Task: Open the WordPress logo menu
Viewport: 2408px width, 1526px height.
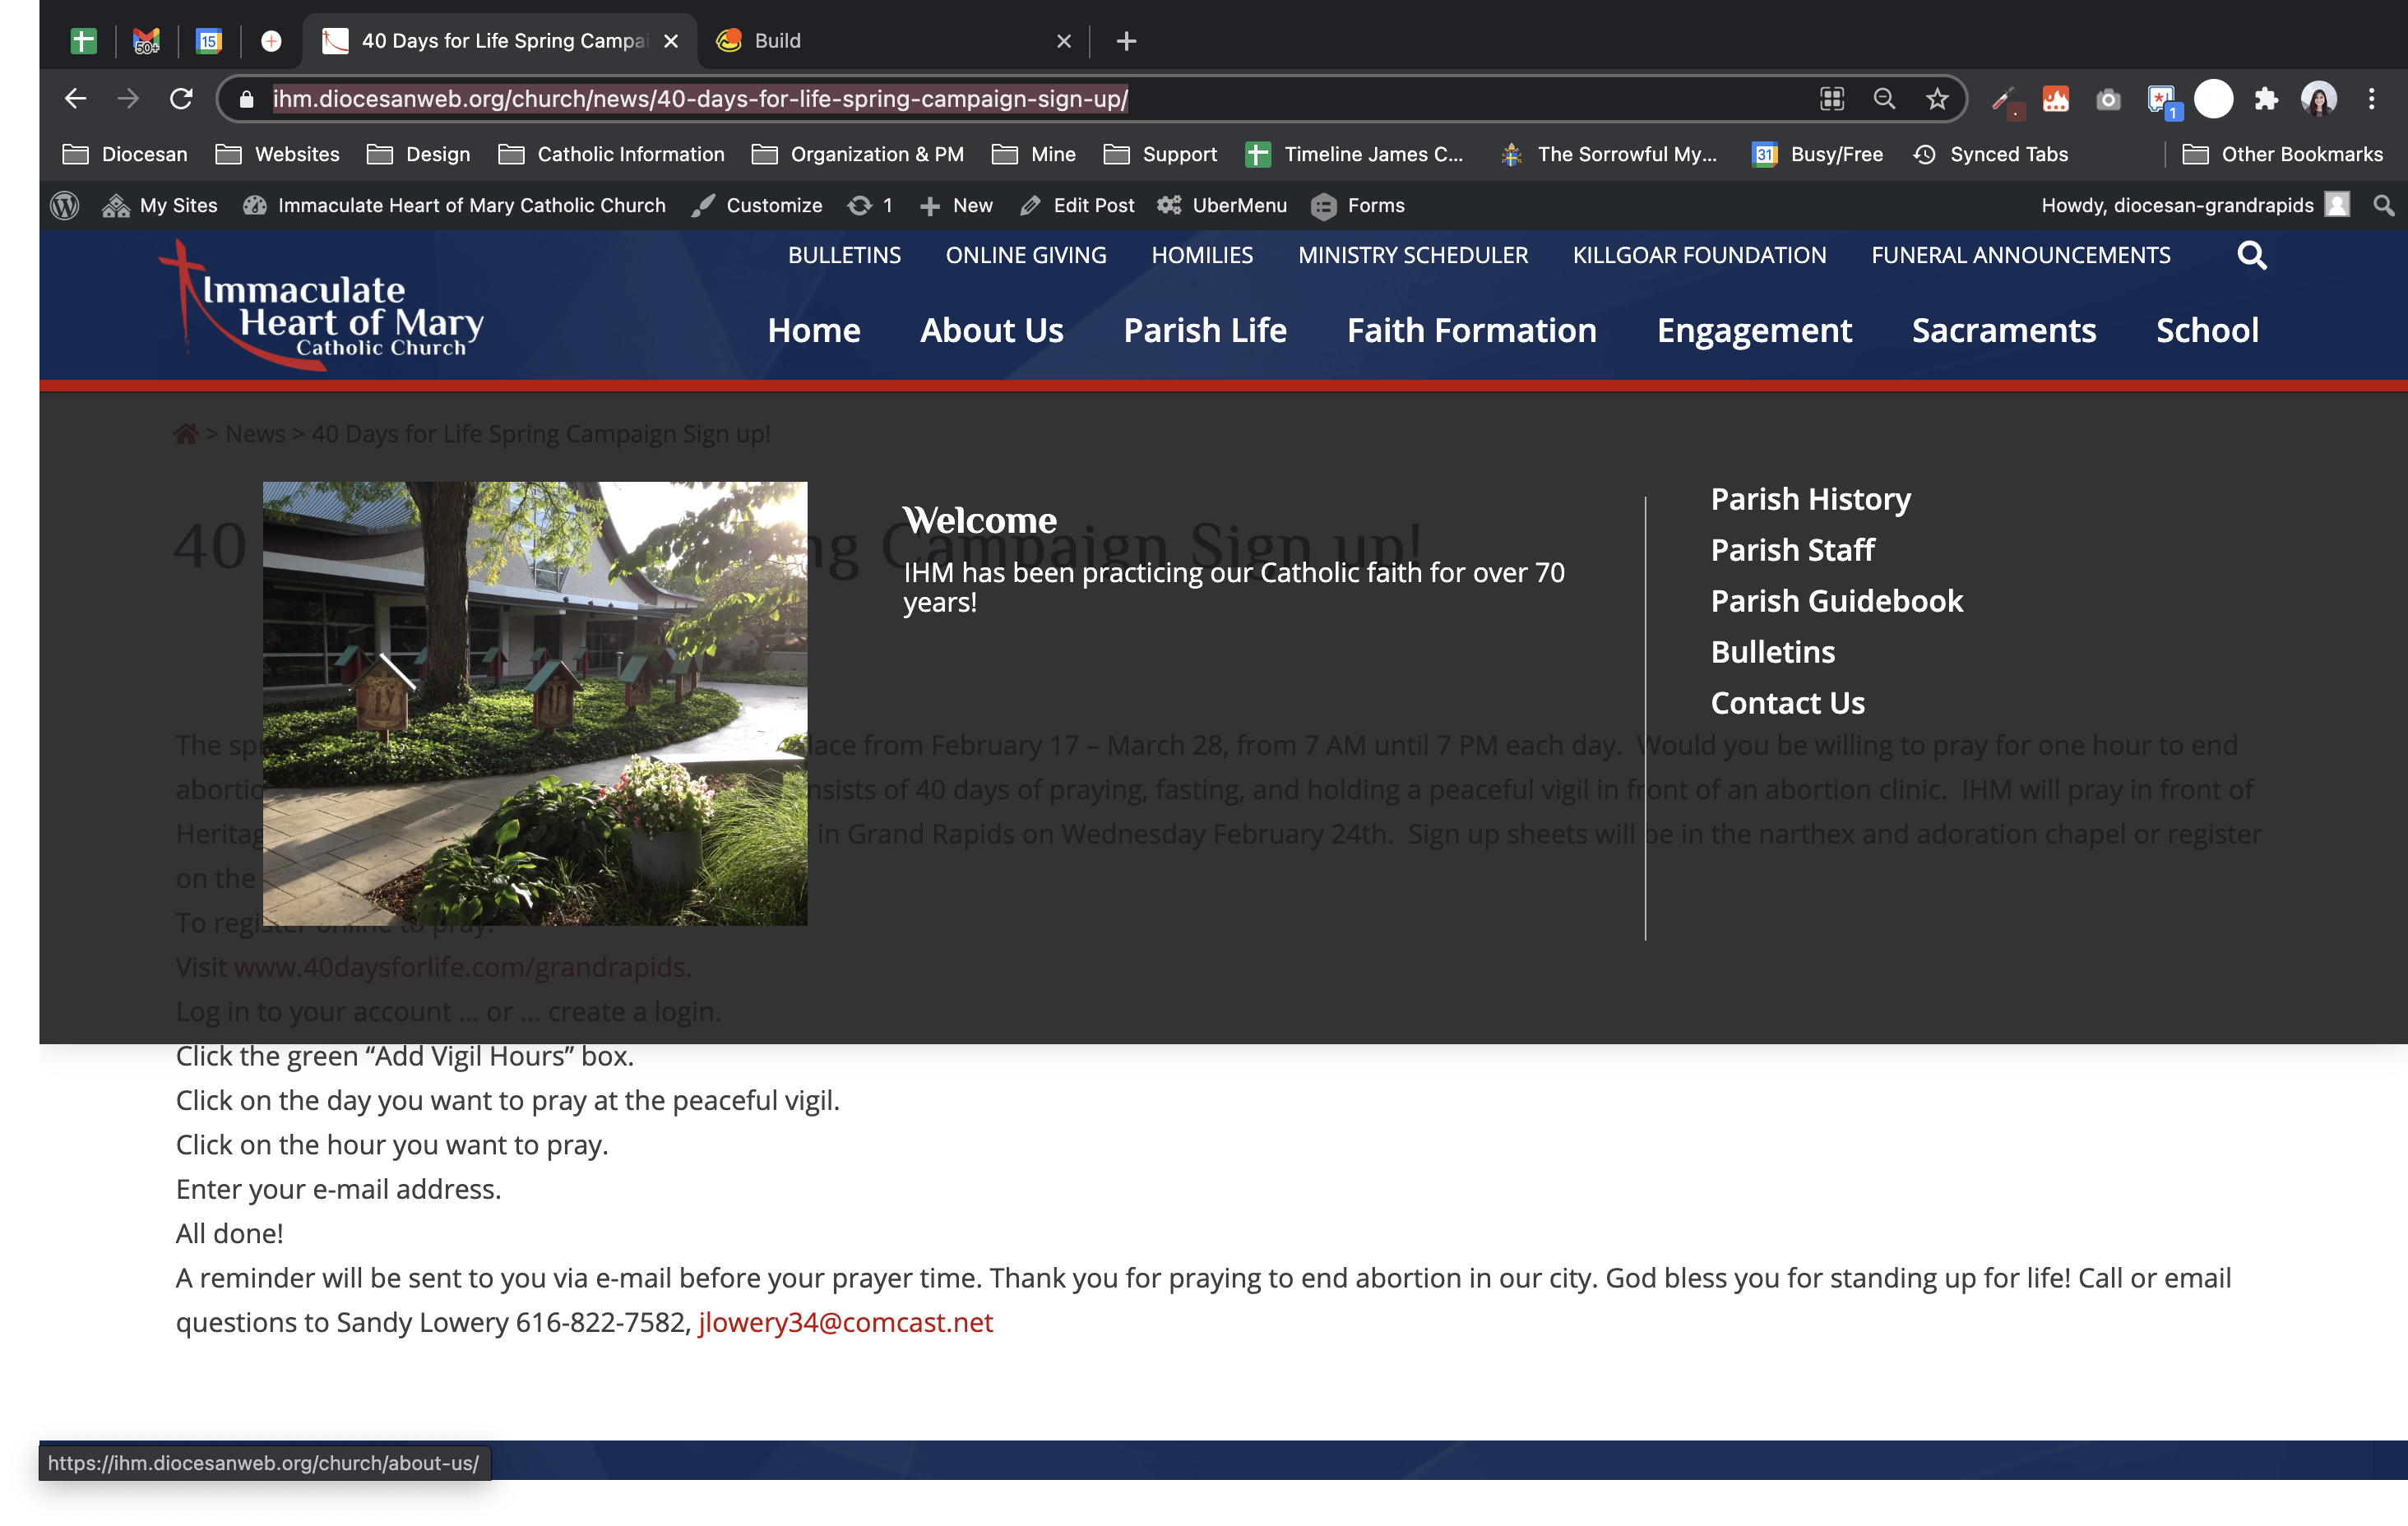Action: click(x=65, y=205)
